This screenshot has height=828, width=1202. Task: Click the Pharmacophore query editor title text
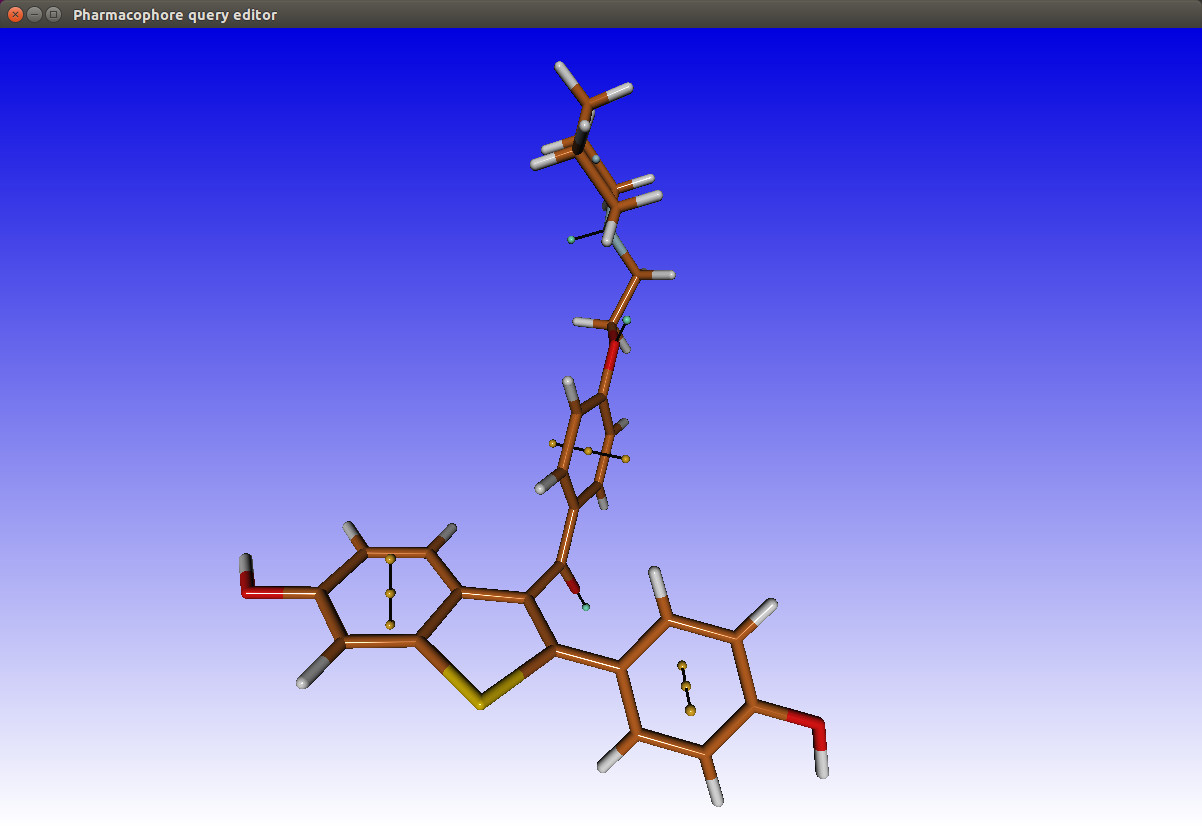(175, 15)
